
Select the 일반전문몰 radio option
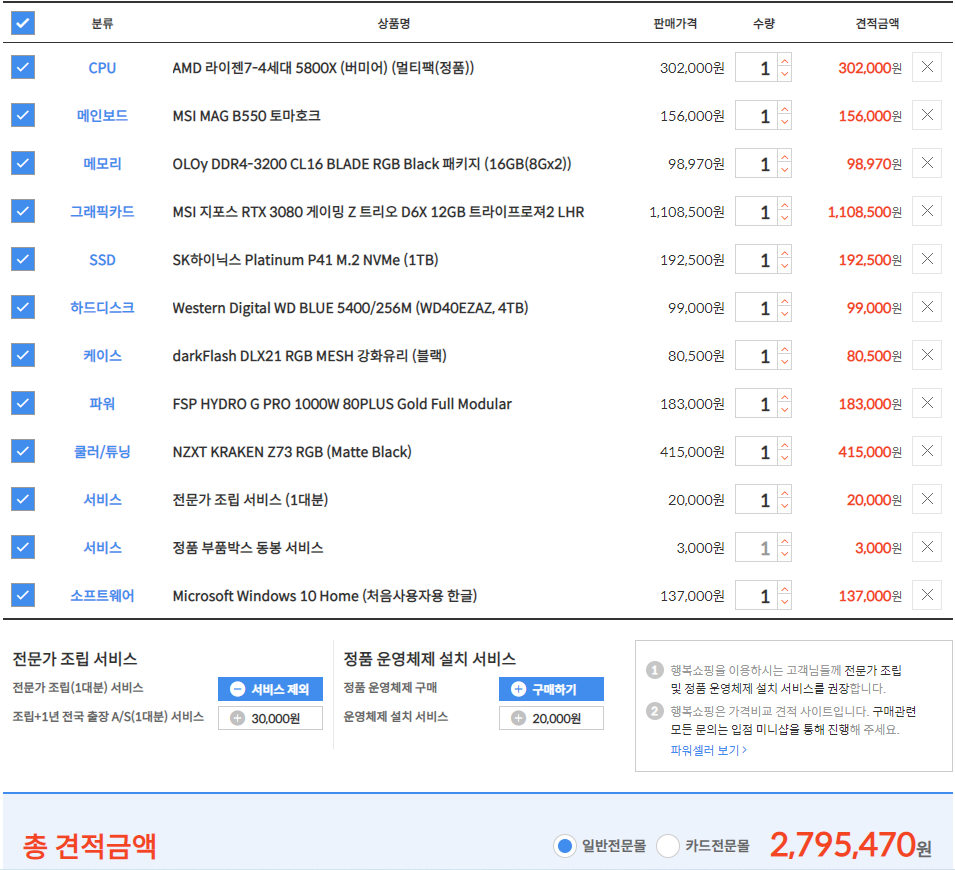pyautogui.click(x=565, y=846)
